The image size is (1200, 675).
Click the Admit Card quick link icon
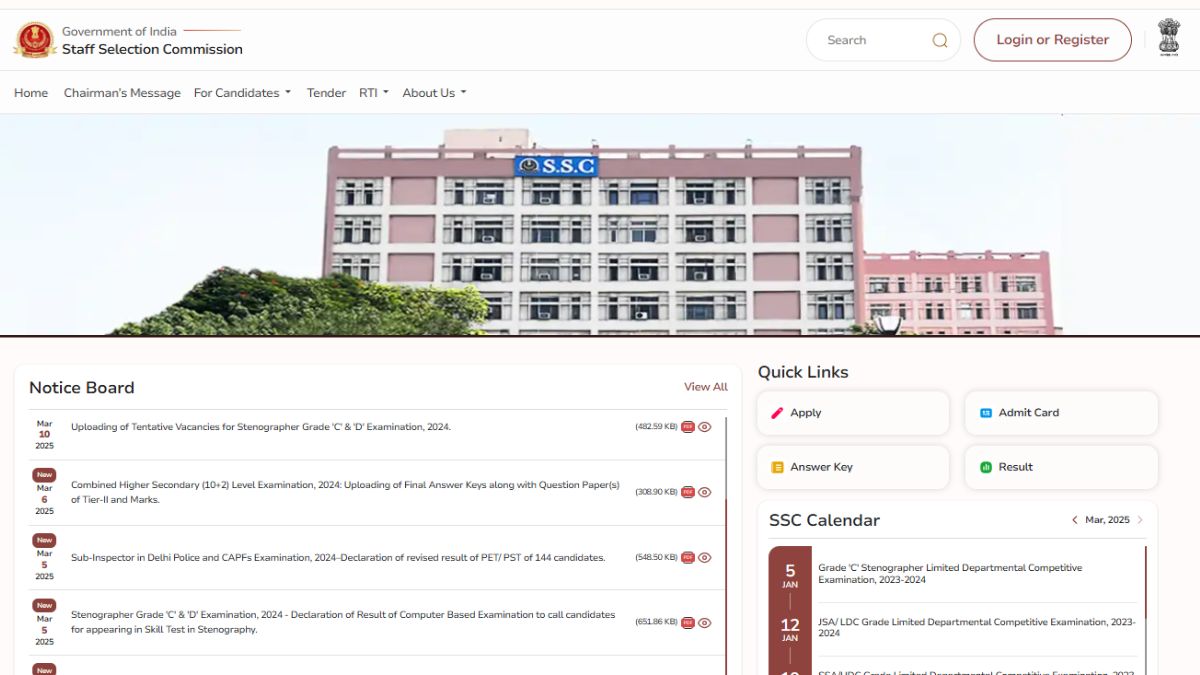[x=986, y=411]
